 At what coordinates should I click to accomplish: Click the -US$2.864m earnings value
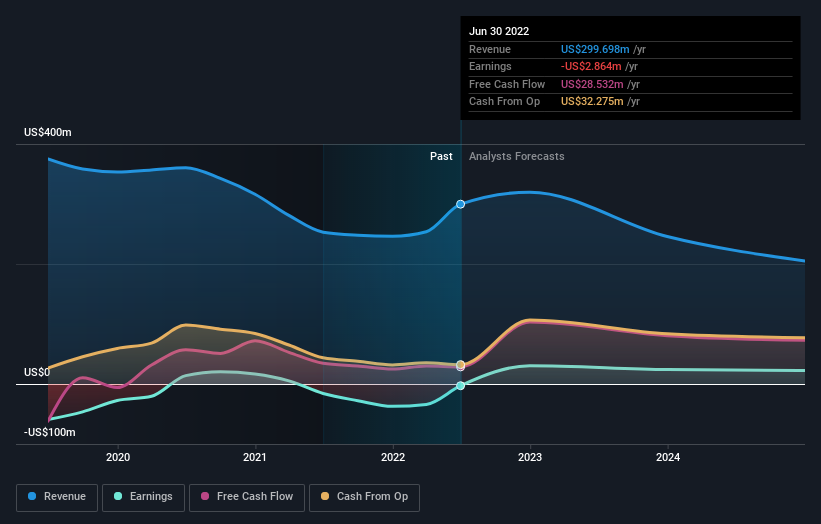click(591, 66)
